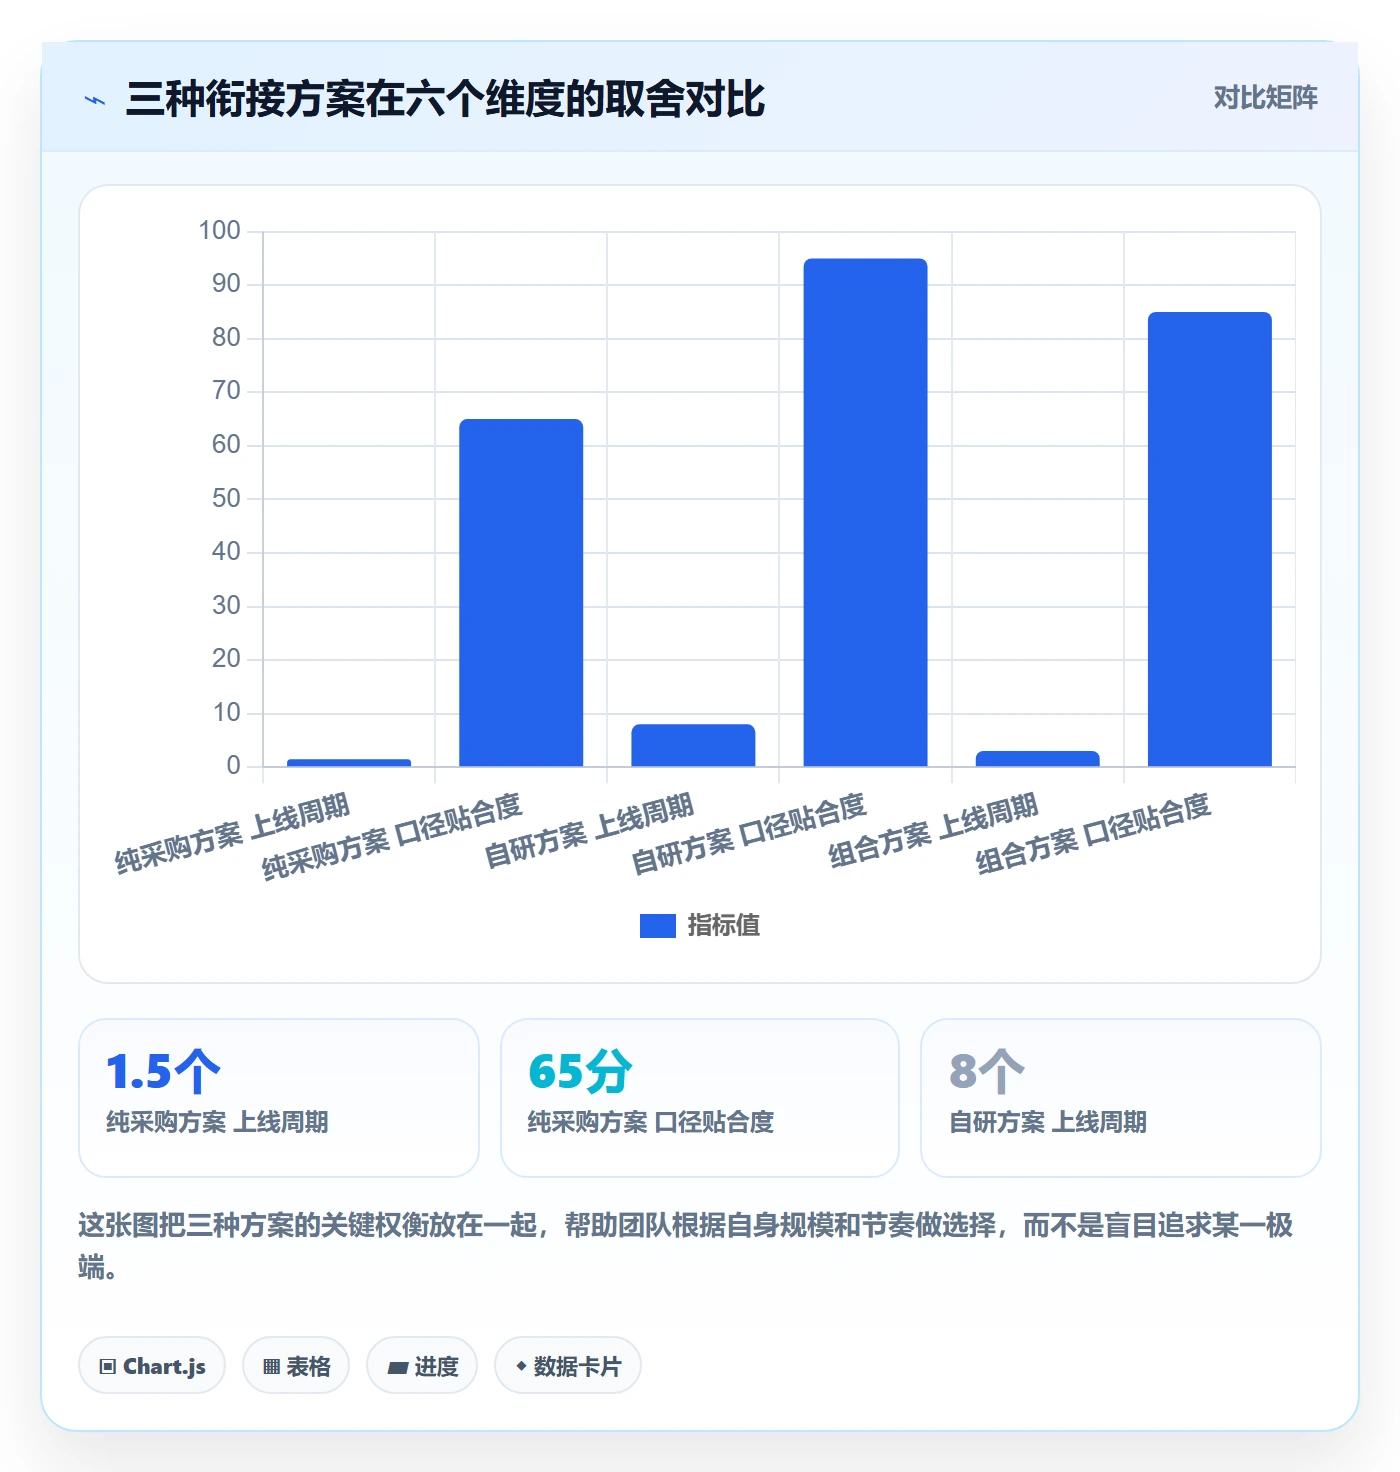1400x1472 pixels.
Task: Click the diamond icon in 数据卡片 tag
Action: point(521,1366)
